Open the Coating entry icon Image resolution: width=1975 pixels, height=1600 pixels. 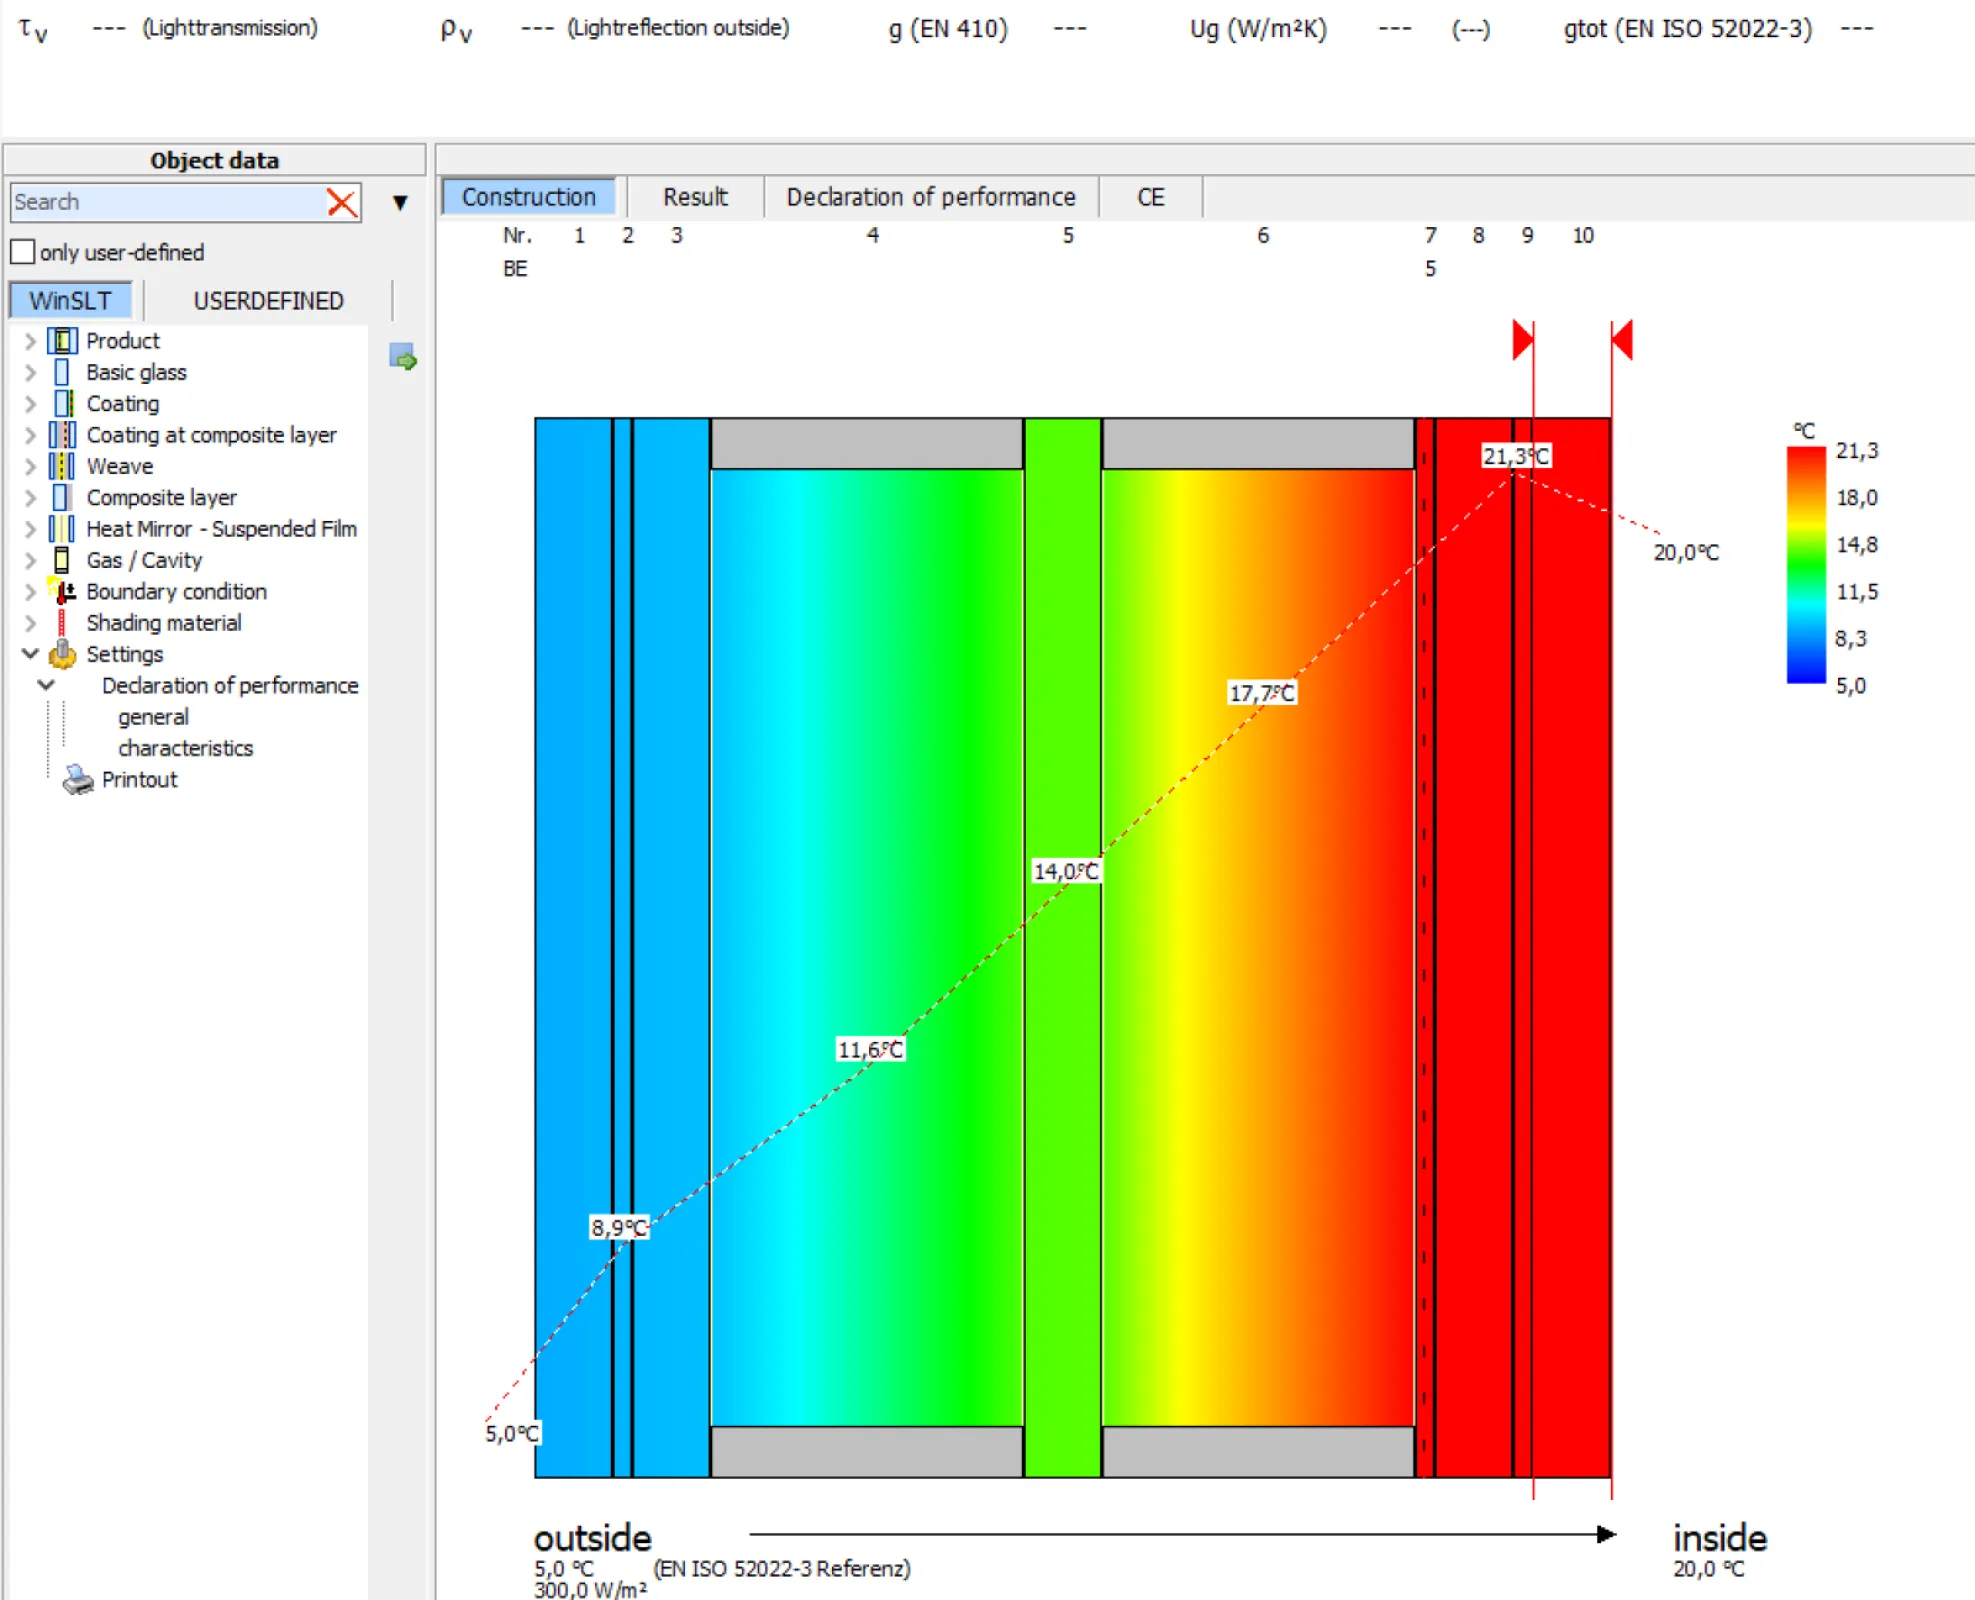[x=63, y=403]
